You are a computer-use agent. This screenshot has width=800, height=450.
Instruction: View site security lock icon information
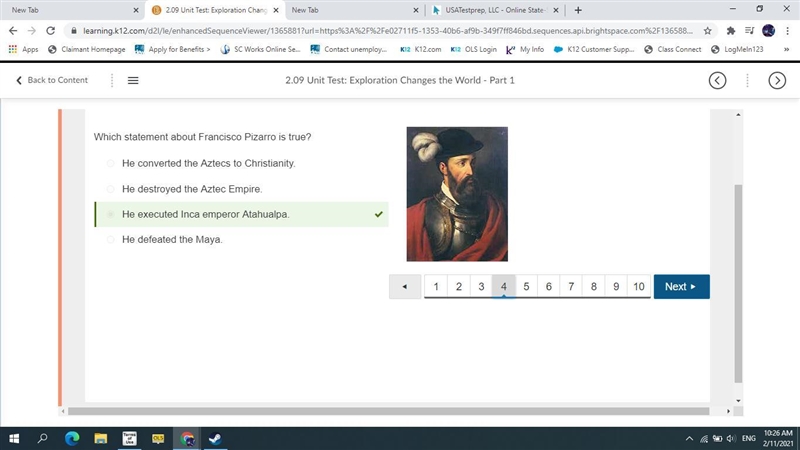[74, 31]
